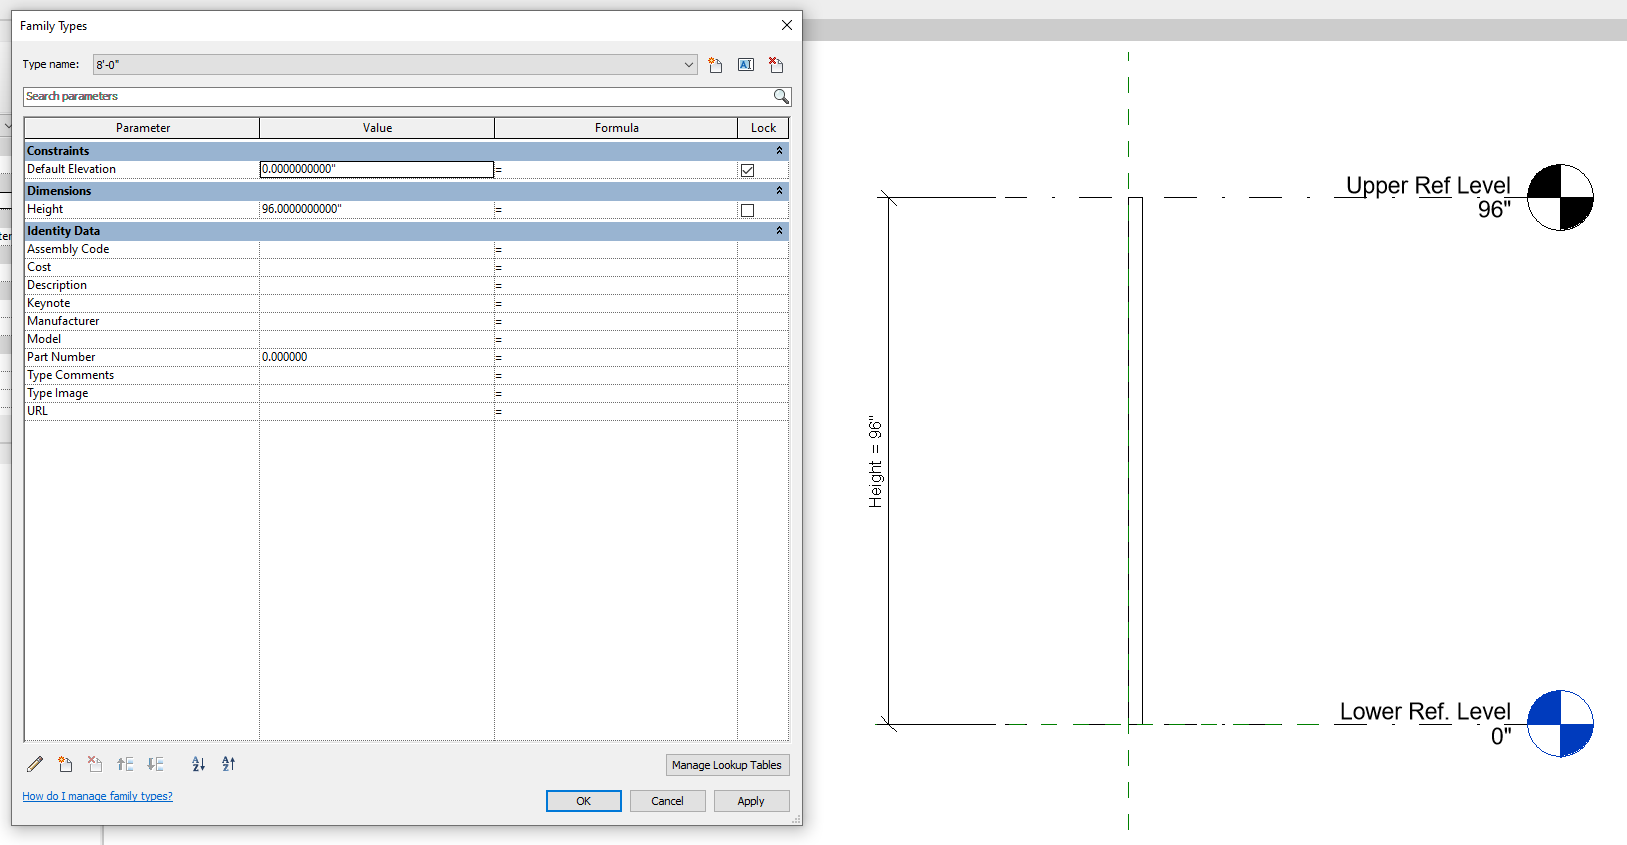The width and height of the screenshot is (1627, 845).
Task: Click the Part Number value cell
Action: coord(377,357)
